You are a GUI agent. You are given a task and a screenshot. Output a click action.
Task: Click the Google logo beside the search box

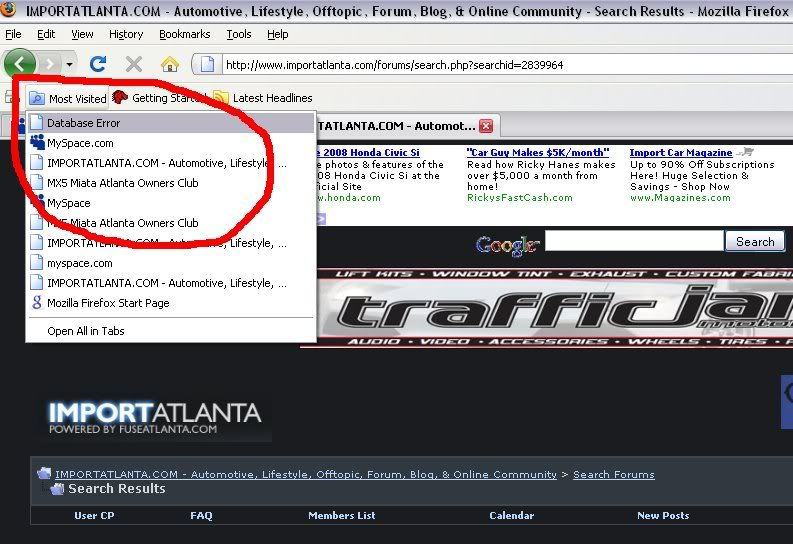507,243
